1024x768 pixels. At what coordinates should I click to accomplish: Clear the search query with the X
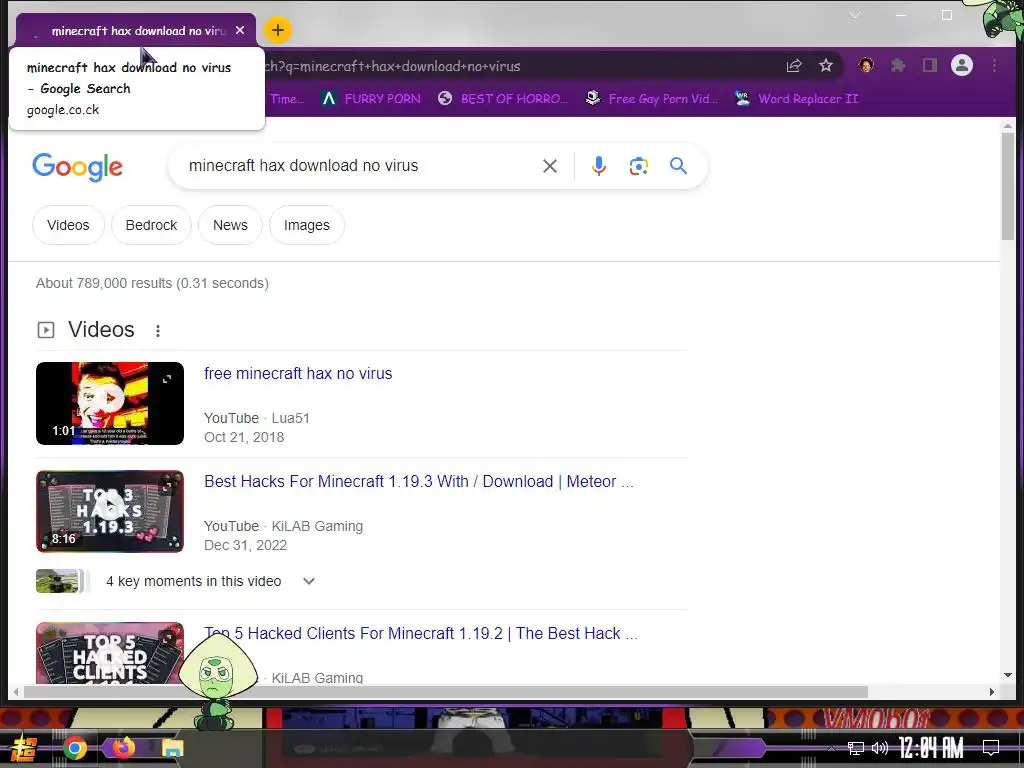click(550, 166)
